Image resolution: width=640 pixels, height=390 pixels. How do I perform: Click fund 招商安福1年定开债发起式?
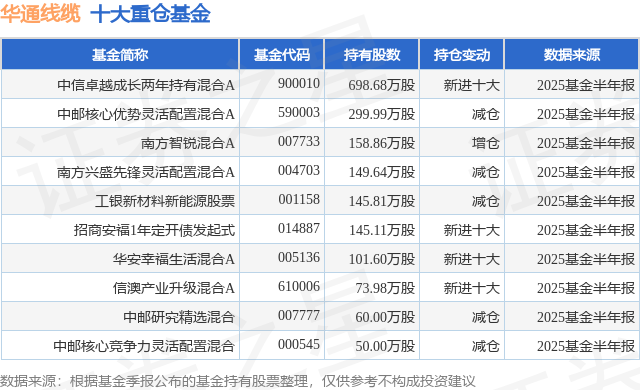pos(154,230)
